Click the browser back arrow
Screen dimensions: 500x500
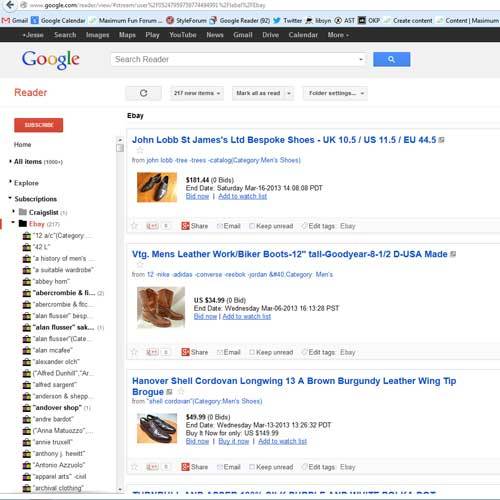(x=10, y=5)
